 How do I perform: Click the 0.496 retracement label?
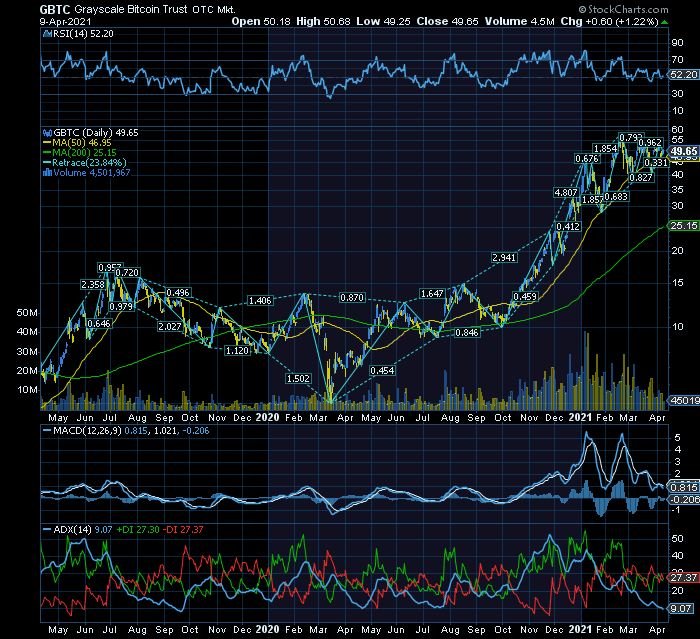click(178, 292)
